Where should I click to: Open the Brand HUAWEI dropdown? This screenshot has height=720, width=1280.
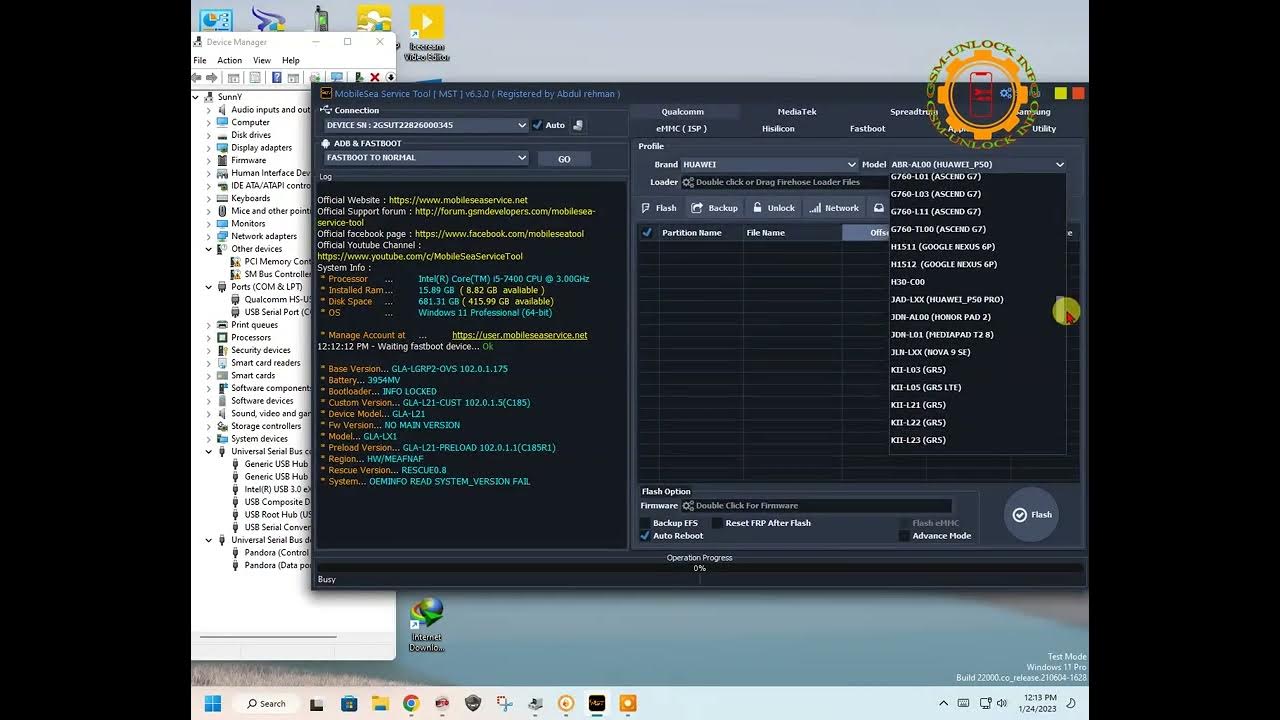tap(769, 164)
